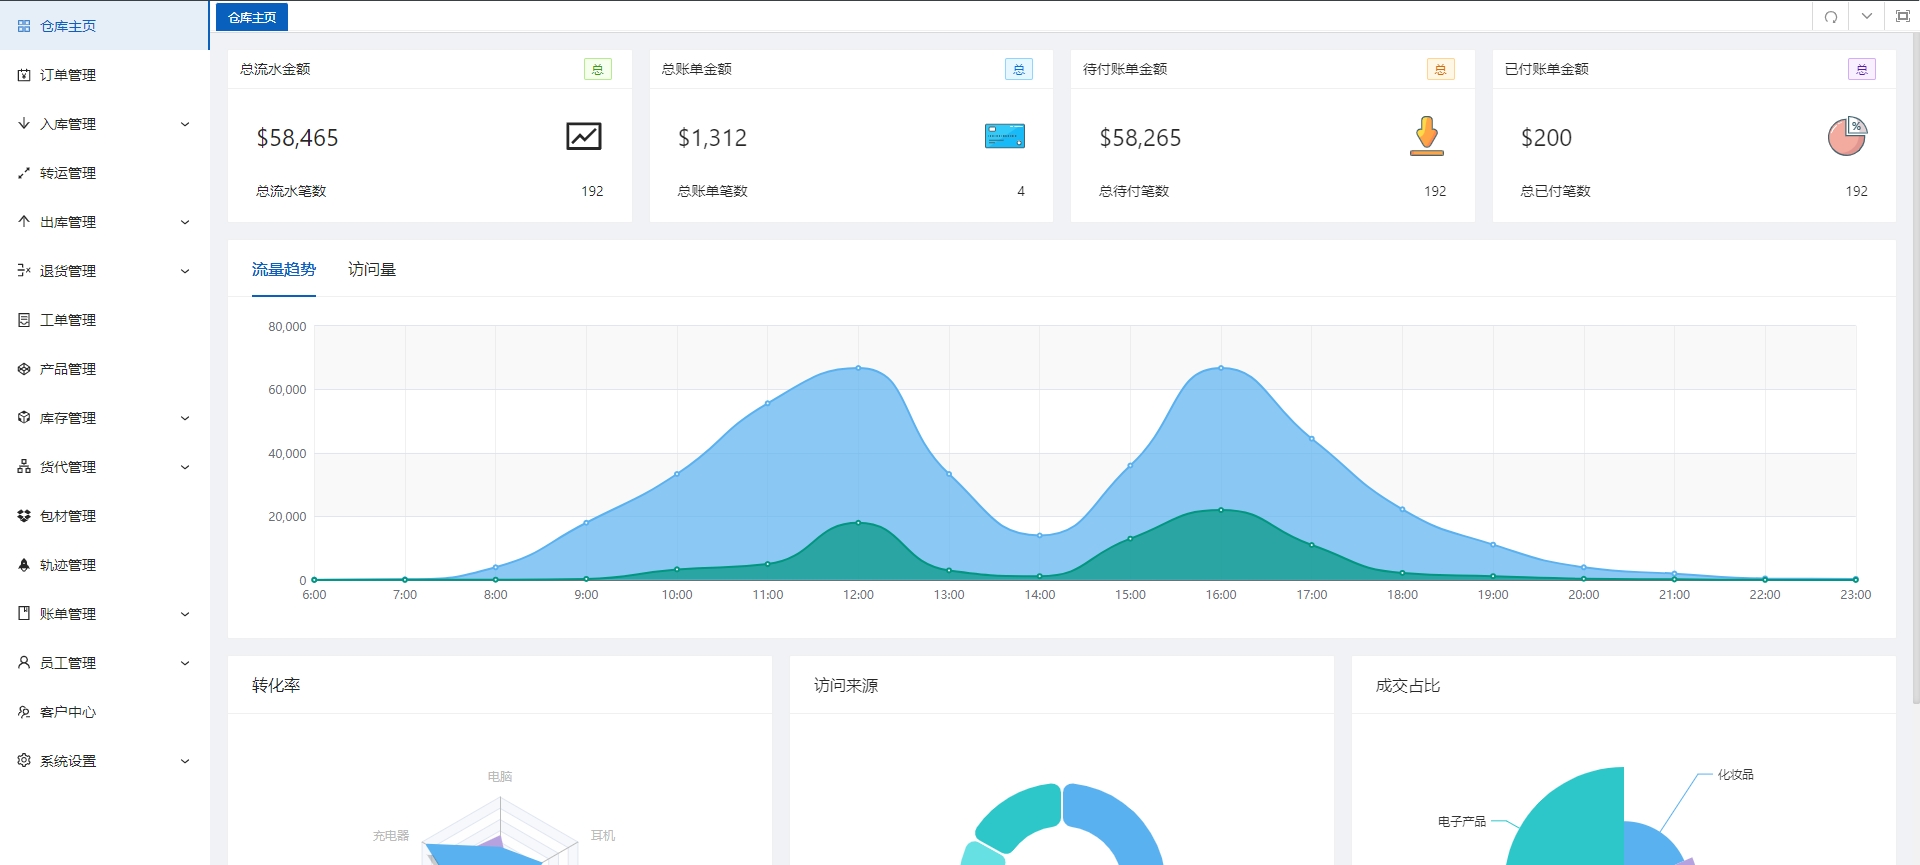Click the 访问来源 panel title
This screenshot has width=1920, height=865.
(x=846, y=685)
